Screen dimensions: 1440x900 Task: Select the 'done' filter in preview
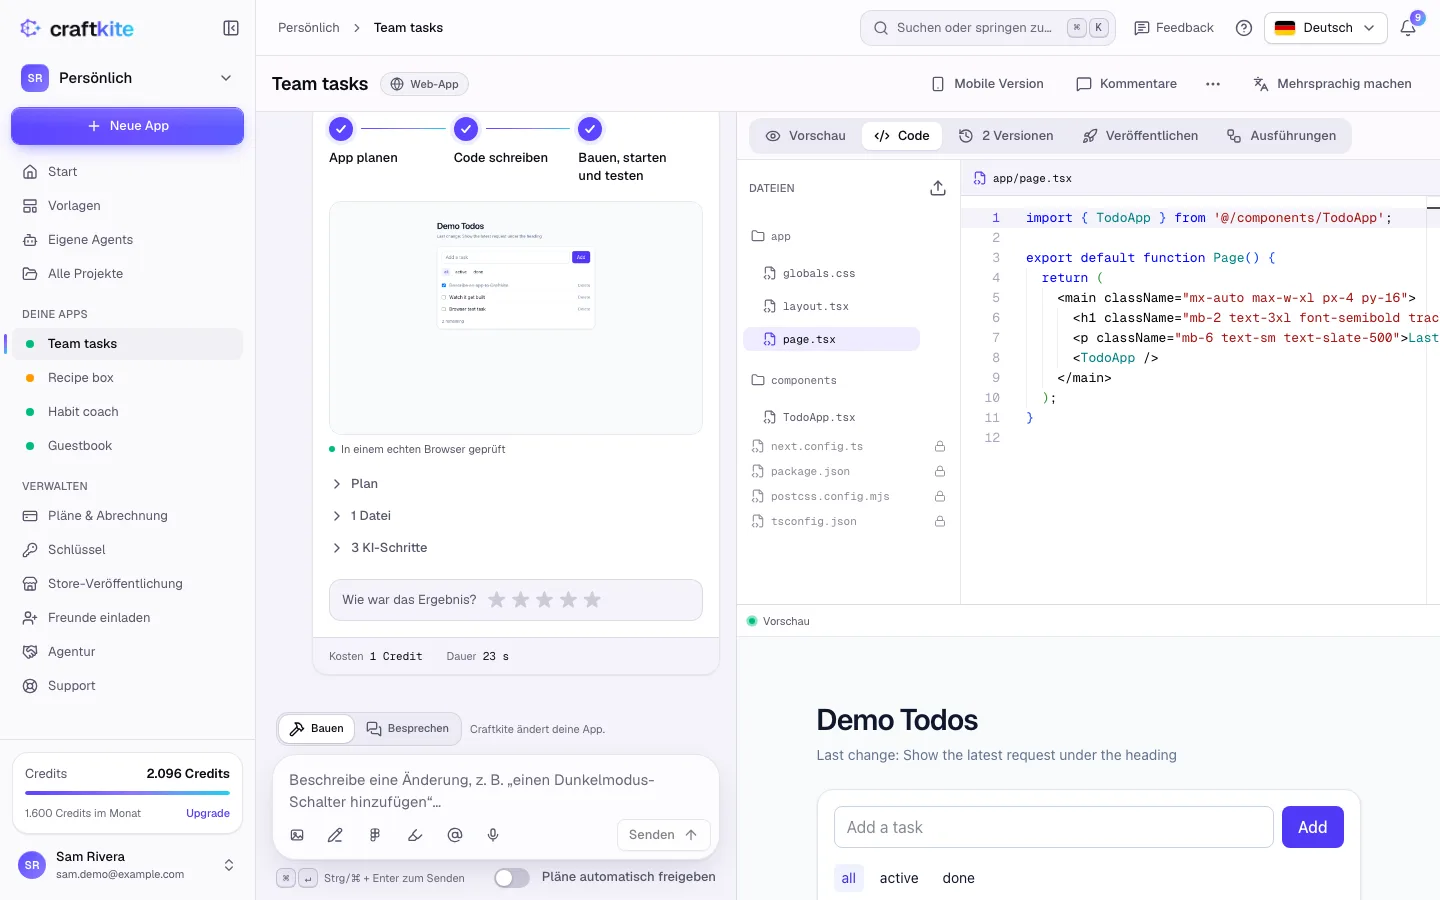958,878
